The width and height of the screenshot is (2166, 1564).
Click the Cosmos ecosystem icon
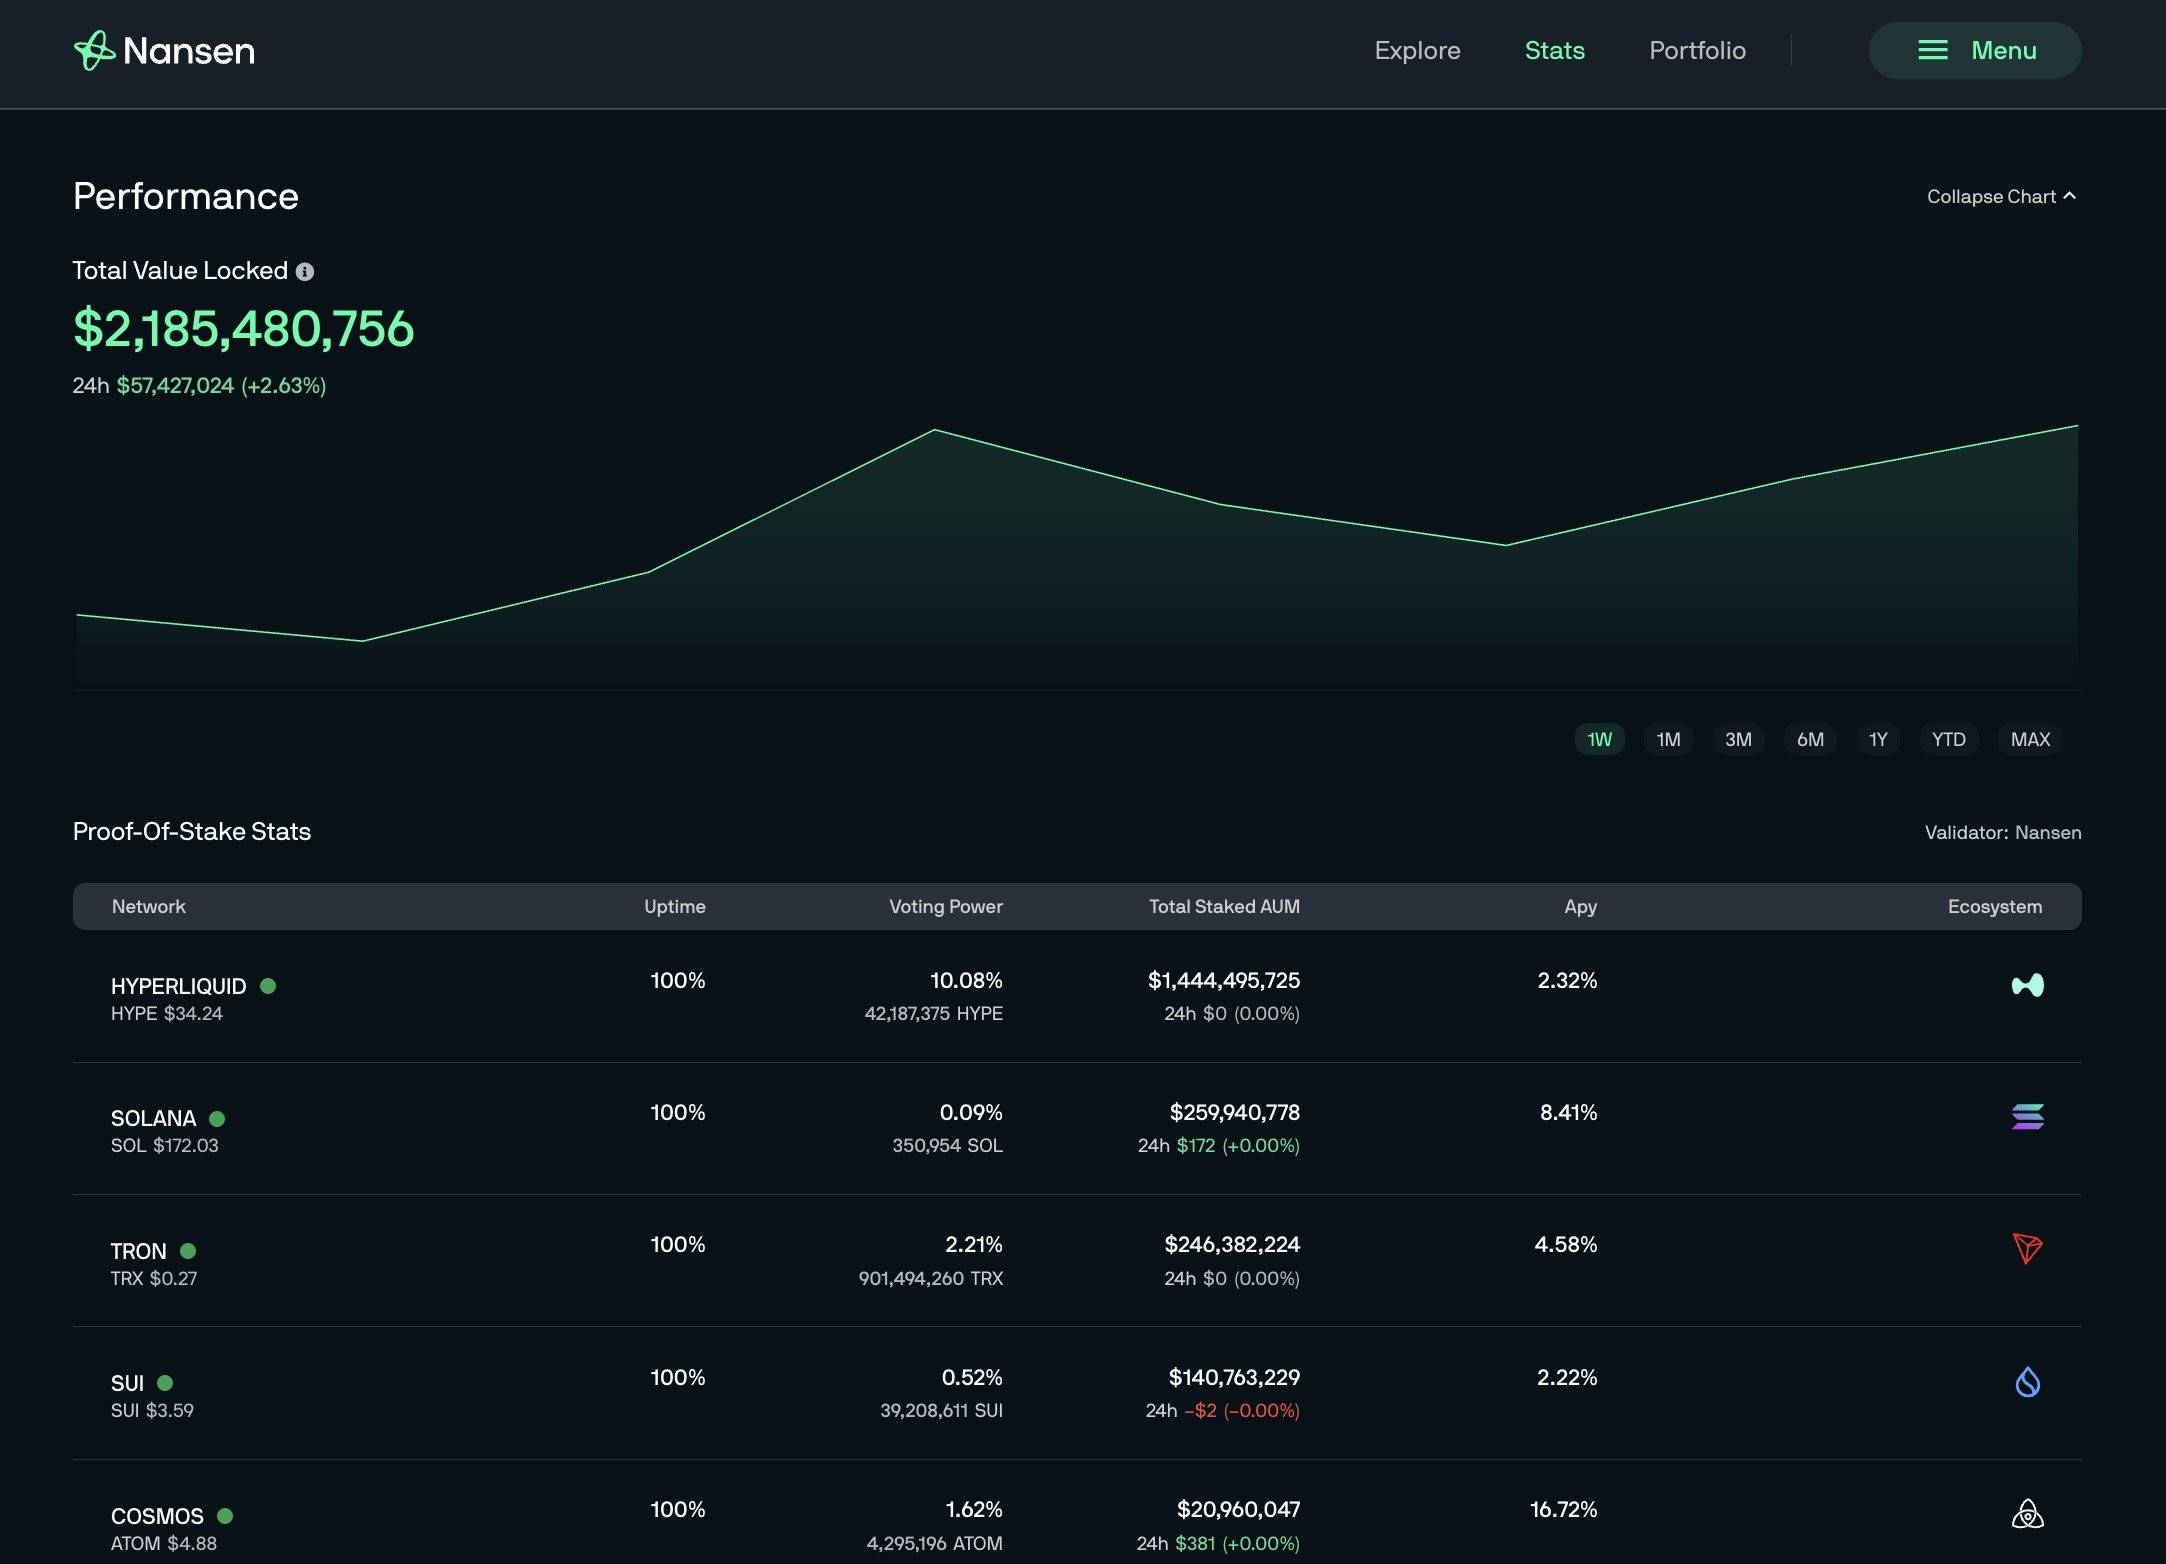tap(2027, 1514)
